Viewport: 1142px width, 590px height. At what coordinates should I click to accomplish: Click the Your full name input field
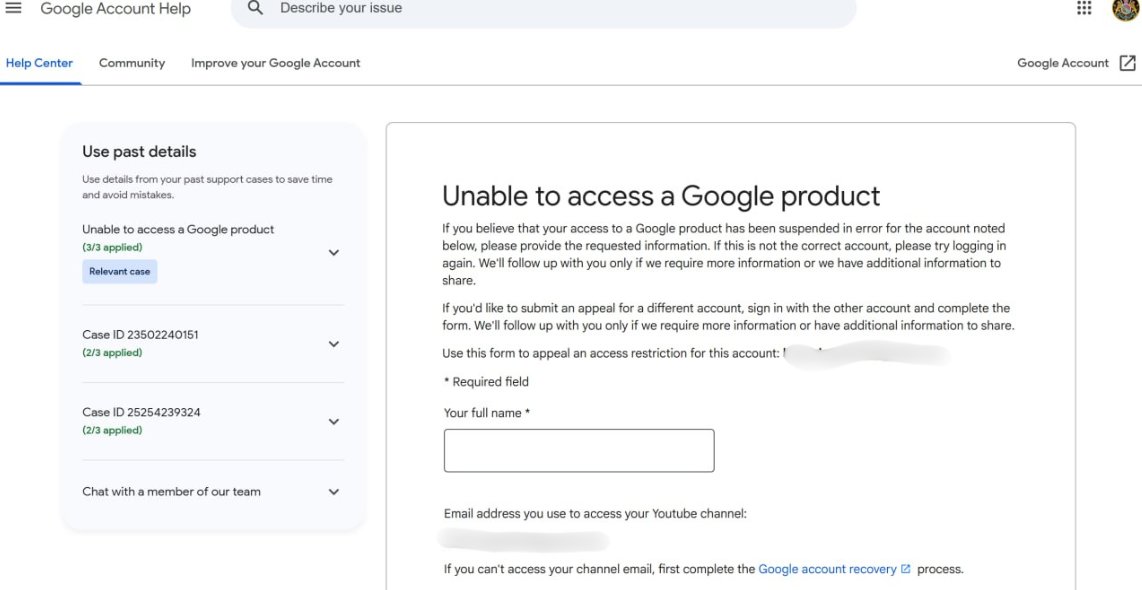(x=579, y=450)
